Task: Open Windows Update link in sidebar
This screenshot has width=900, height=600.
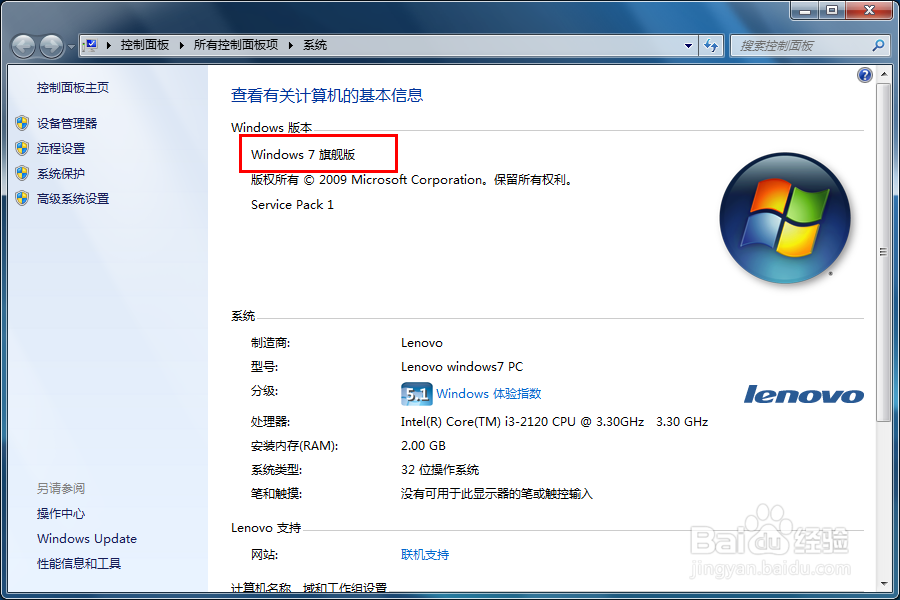Action: point(87,539)
